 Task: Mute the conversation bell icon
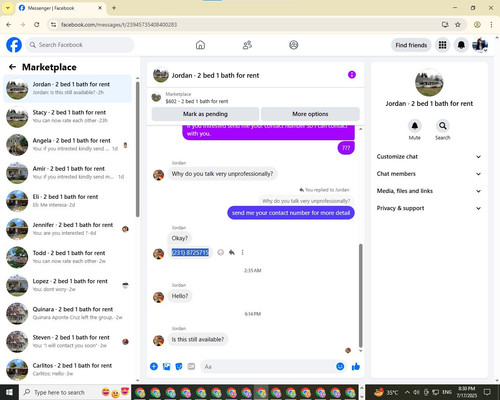415,126
